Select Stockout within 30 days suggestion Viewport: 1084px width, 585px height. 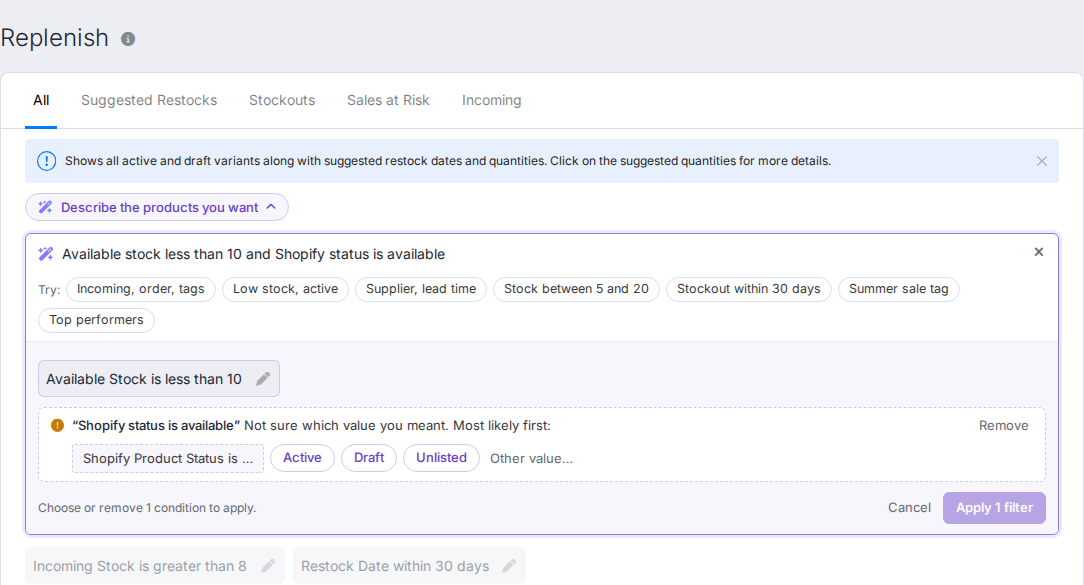(749, 289)
